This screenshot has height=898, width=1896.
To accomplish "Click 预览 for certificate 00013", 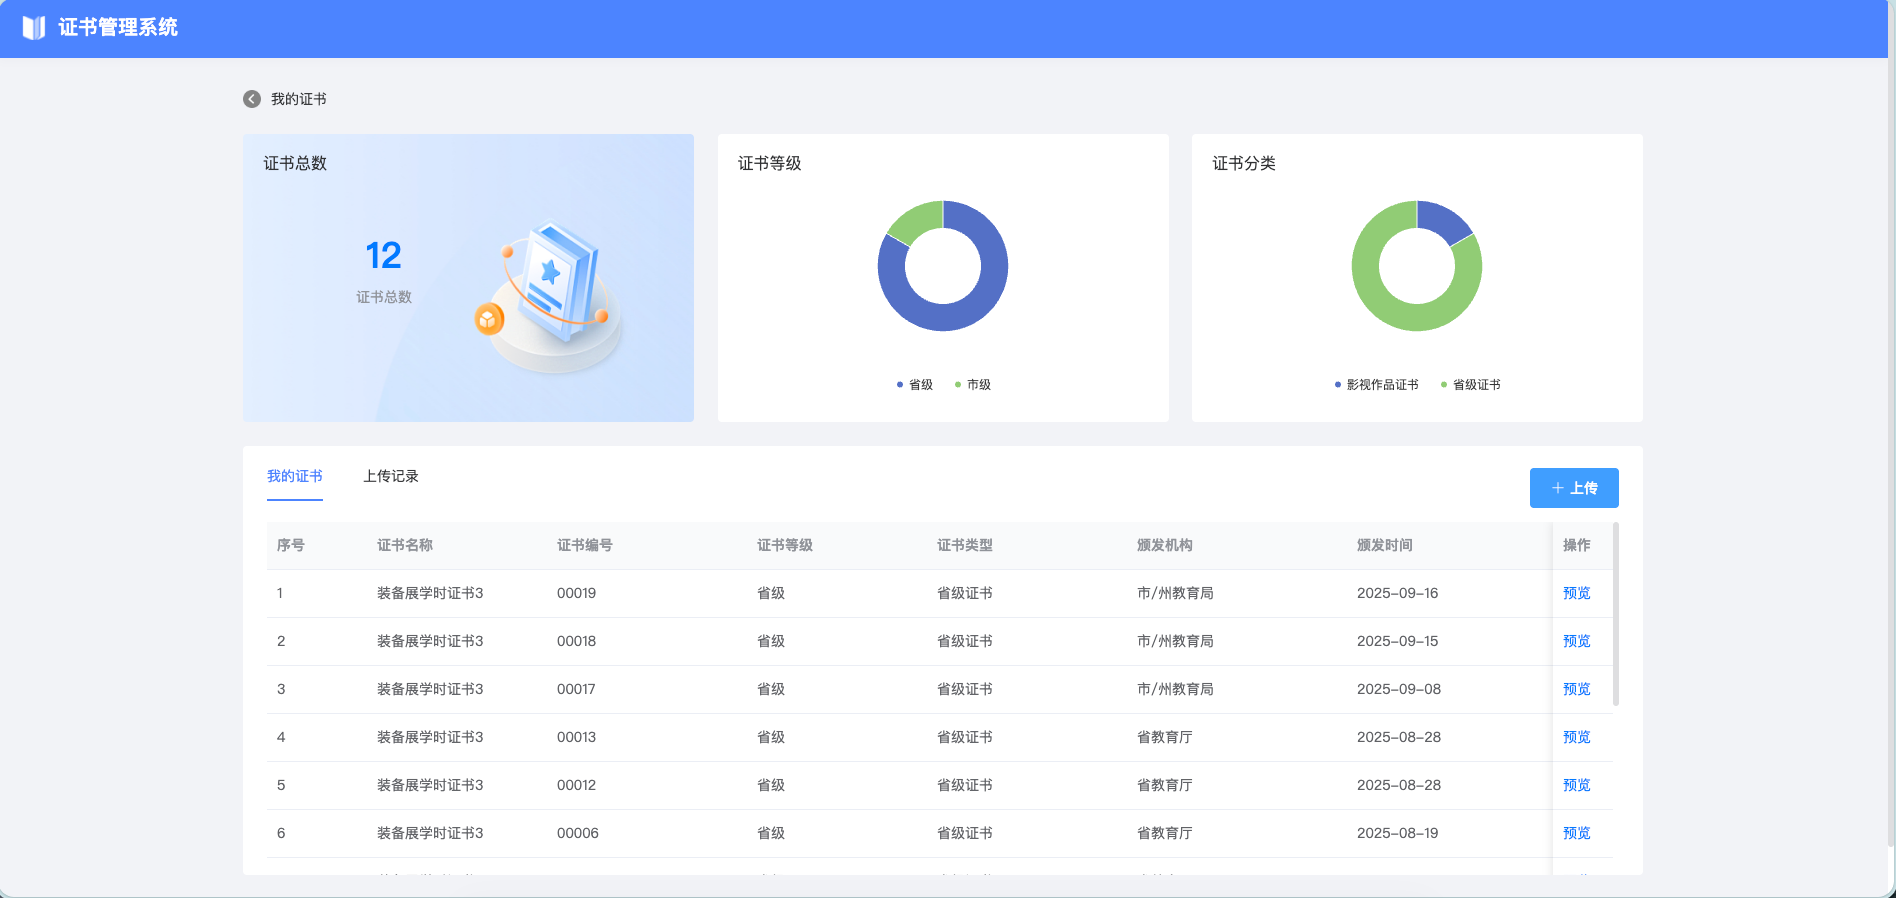I will (1576, 737).
